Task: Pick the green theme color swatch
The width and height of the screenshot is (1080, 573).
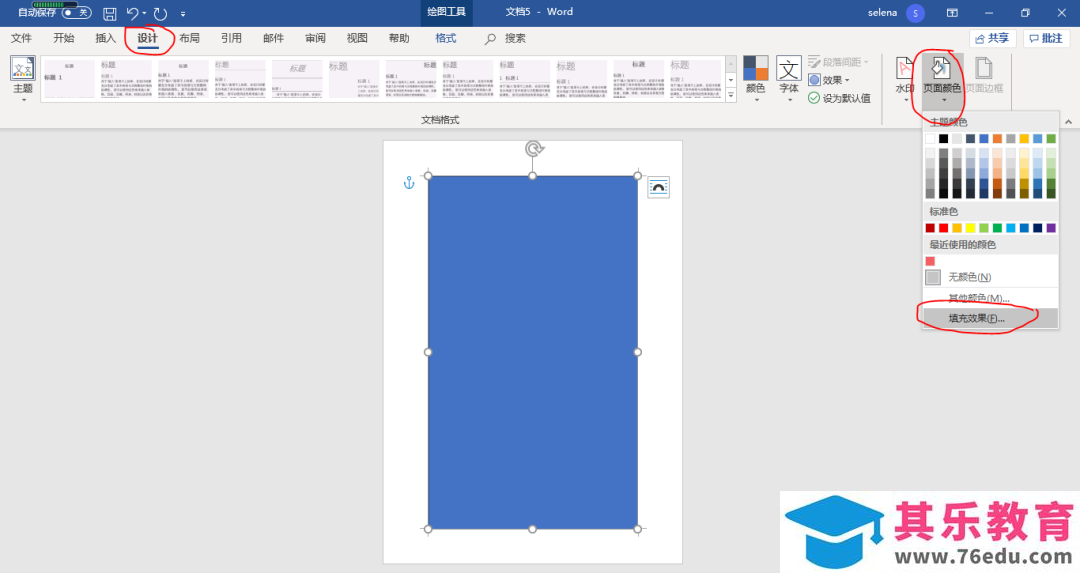Action: click(1051, 138)
